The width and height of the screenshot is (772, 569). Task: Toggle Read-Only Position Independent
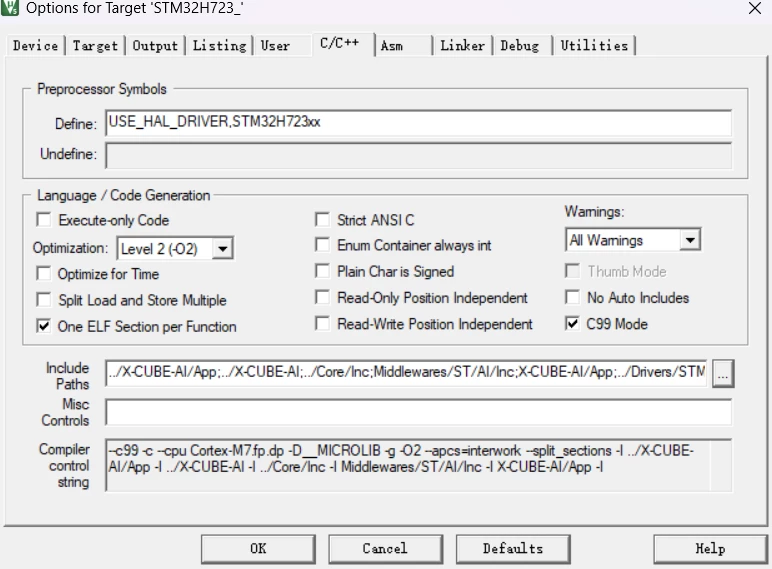point(322,297)
